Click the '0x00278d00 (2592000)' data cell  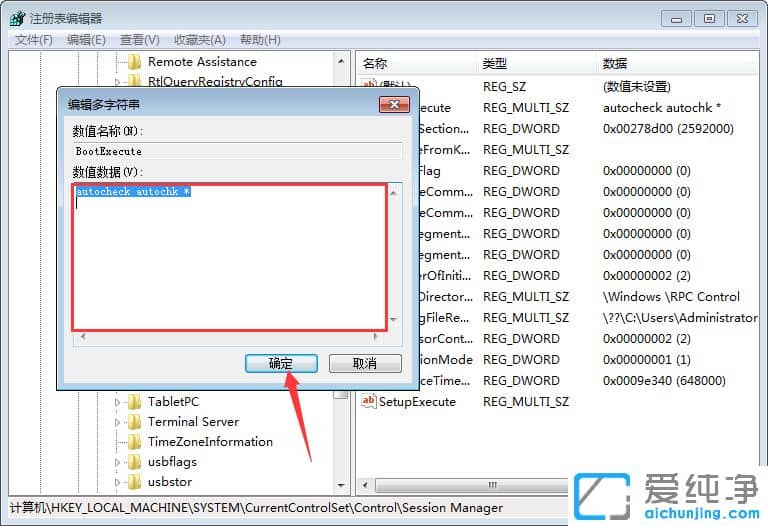pos(668,129)
